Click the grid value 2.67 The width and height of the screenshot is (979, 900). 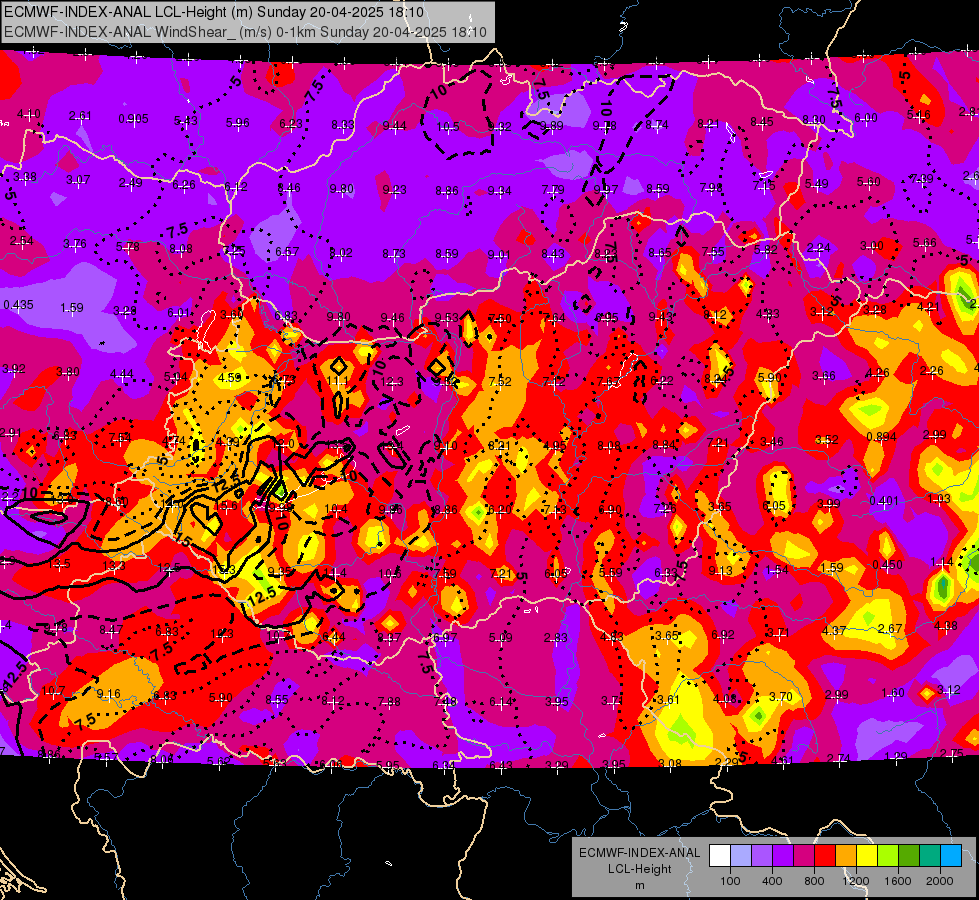click(x=890, y=628)
